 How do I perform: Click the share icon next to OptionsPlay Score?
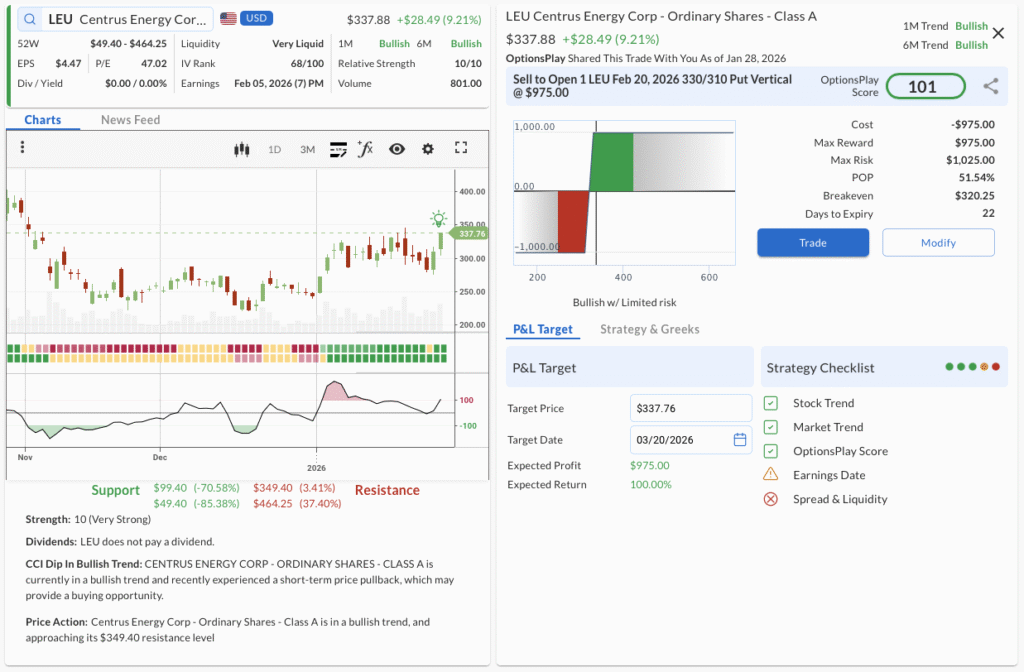click(x=990, y=87)
